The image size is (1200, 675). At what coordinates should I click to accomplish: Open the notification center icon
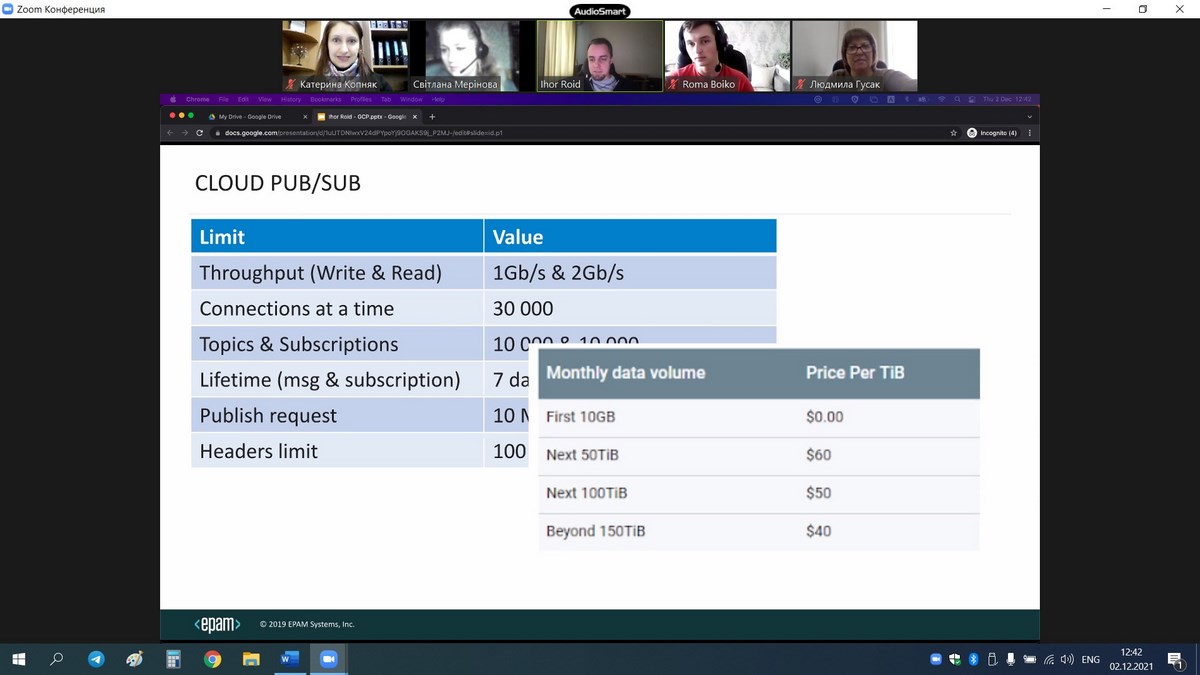(x=1175, y=659)
